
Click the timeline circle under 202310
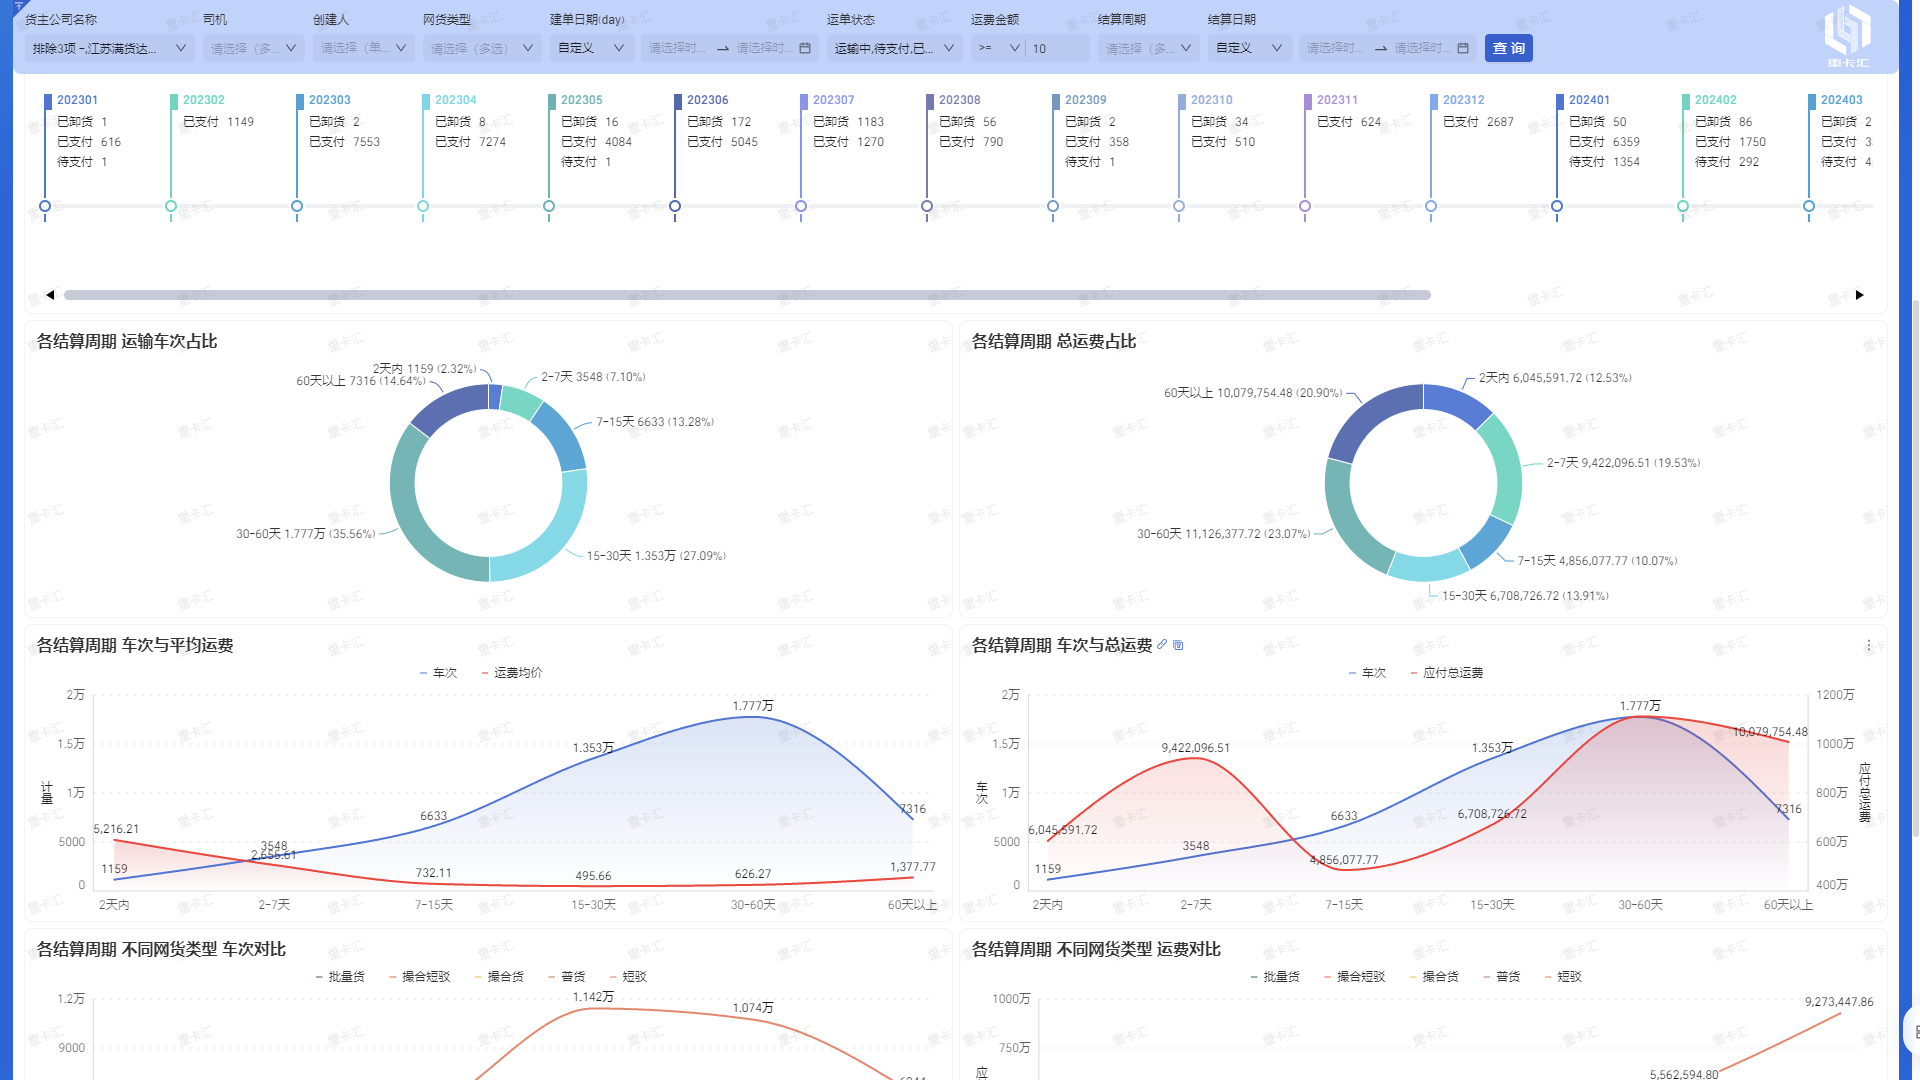(x=1179, y=206)
